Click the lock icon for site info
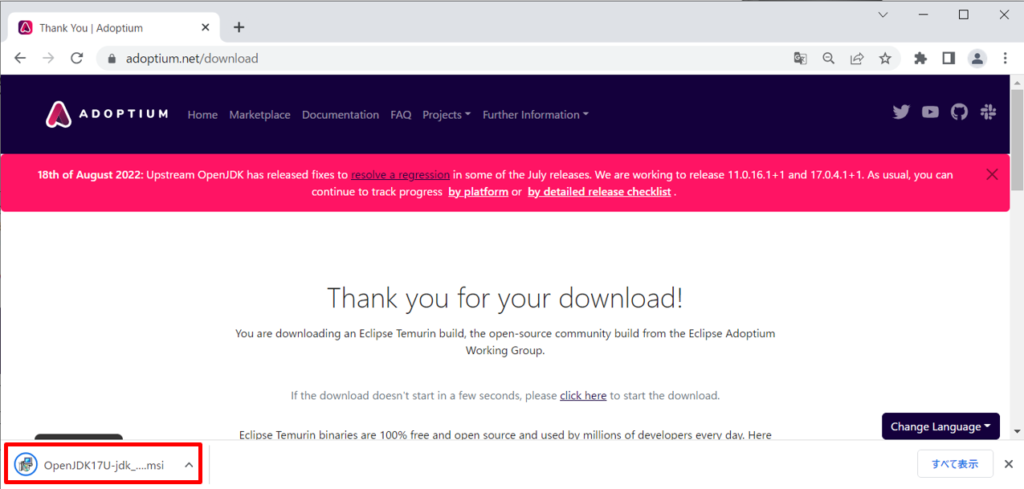Viewport: 1024px width, 489px height. (x=112, y=59)
